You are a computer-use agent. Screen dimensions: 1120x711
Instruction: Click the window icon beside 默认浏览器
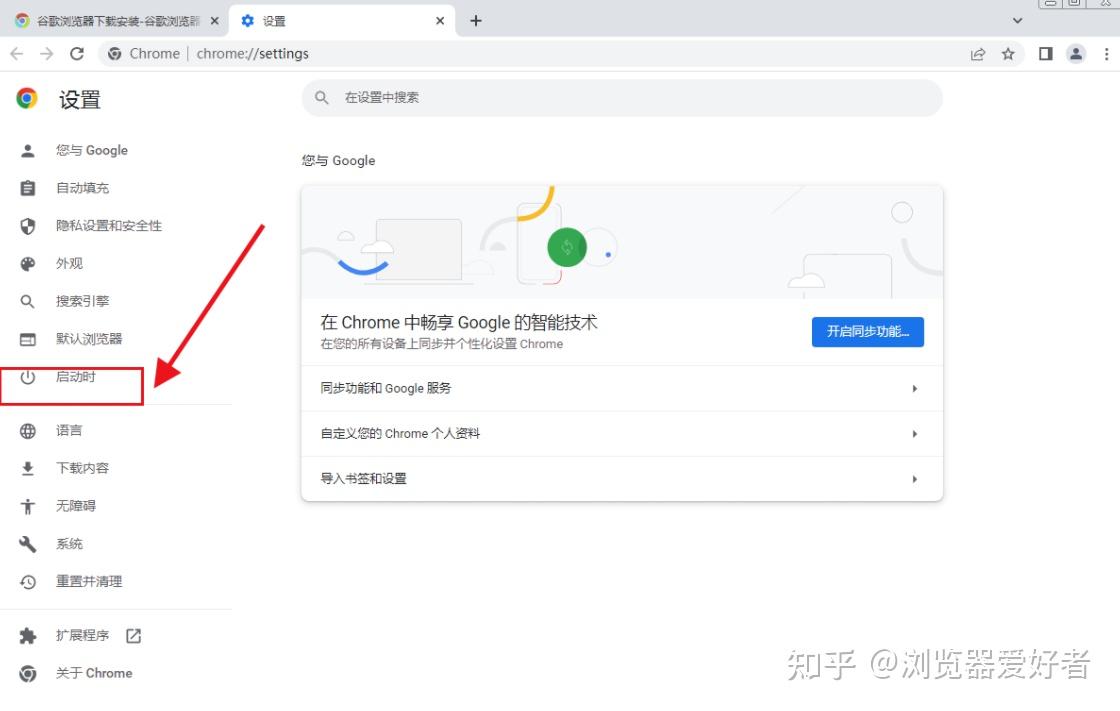(28, 339)
